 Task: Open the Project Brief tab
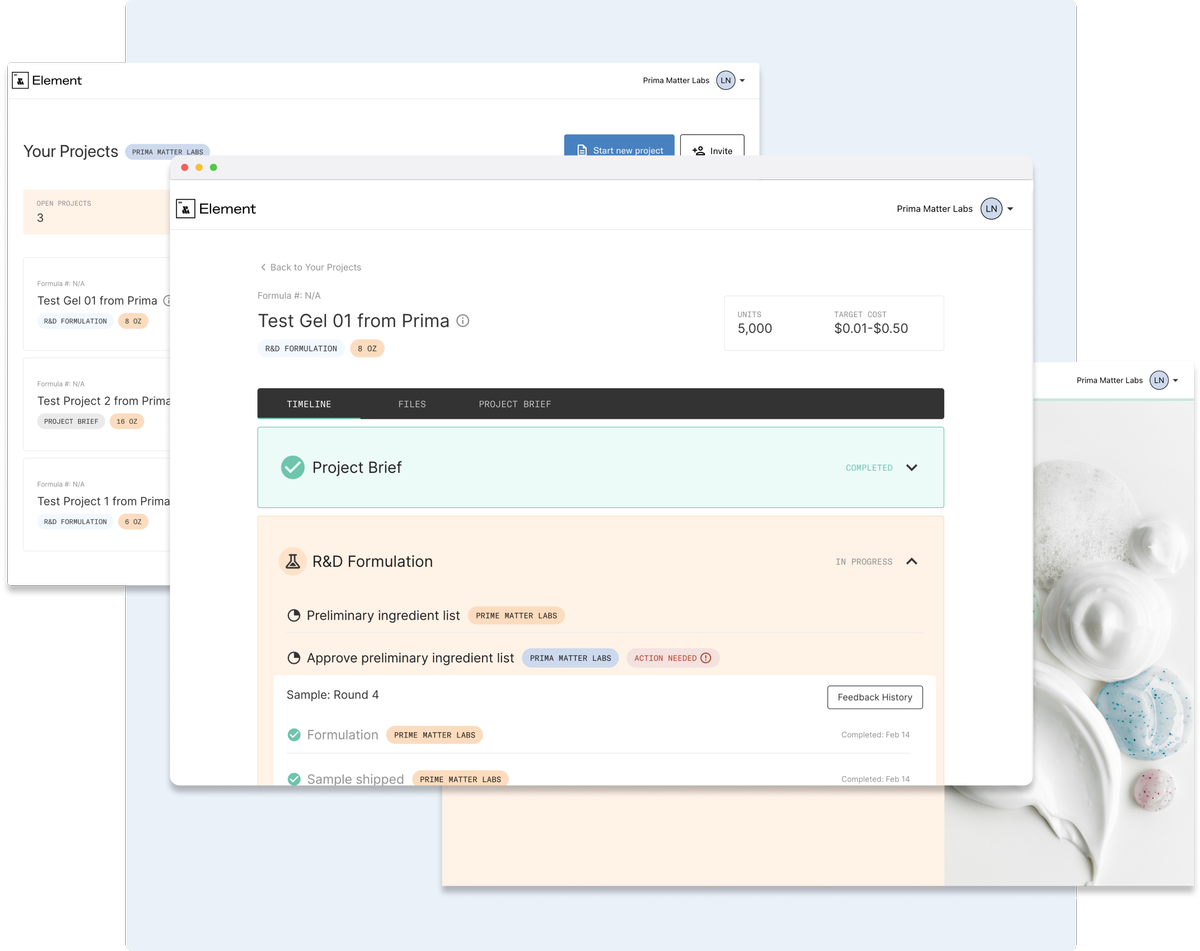514,404
